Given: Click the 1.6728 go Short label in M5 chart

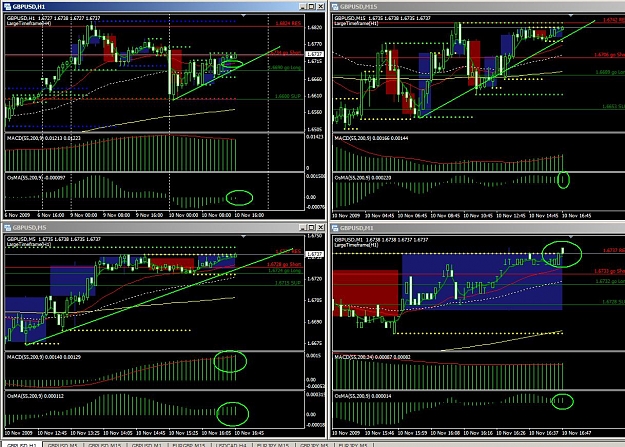Looking at the screenshot, I should (x=284, y=264).
